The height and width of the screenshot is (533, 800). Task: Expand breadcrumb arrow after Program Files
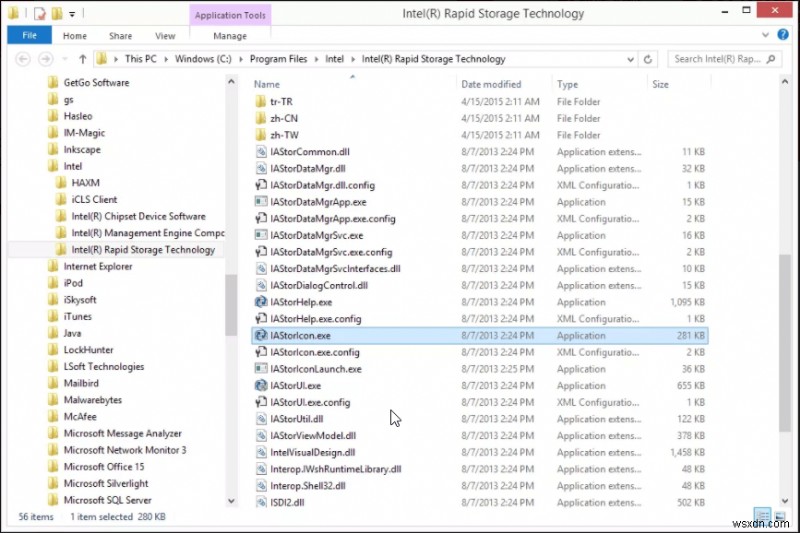pos(316,59)
